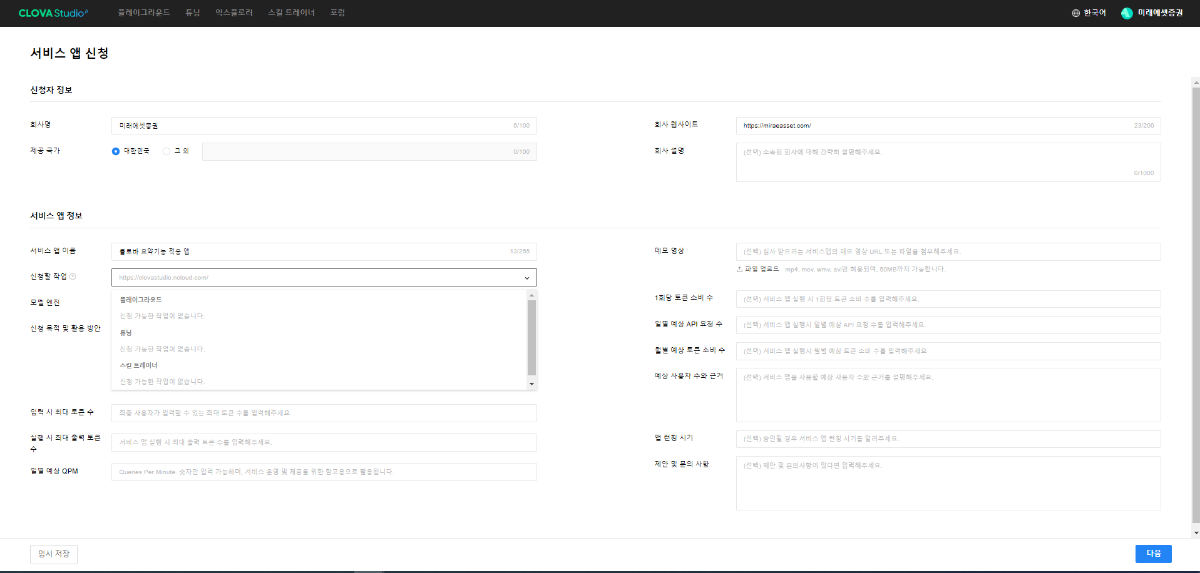1200x573 pixels.
Task: Open the 한국어 language selector
Action: pyautogui.click(x=1089, y=13)
